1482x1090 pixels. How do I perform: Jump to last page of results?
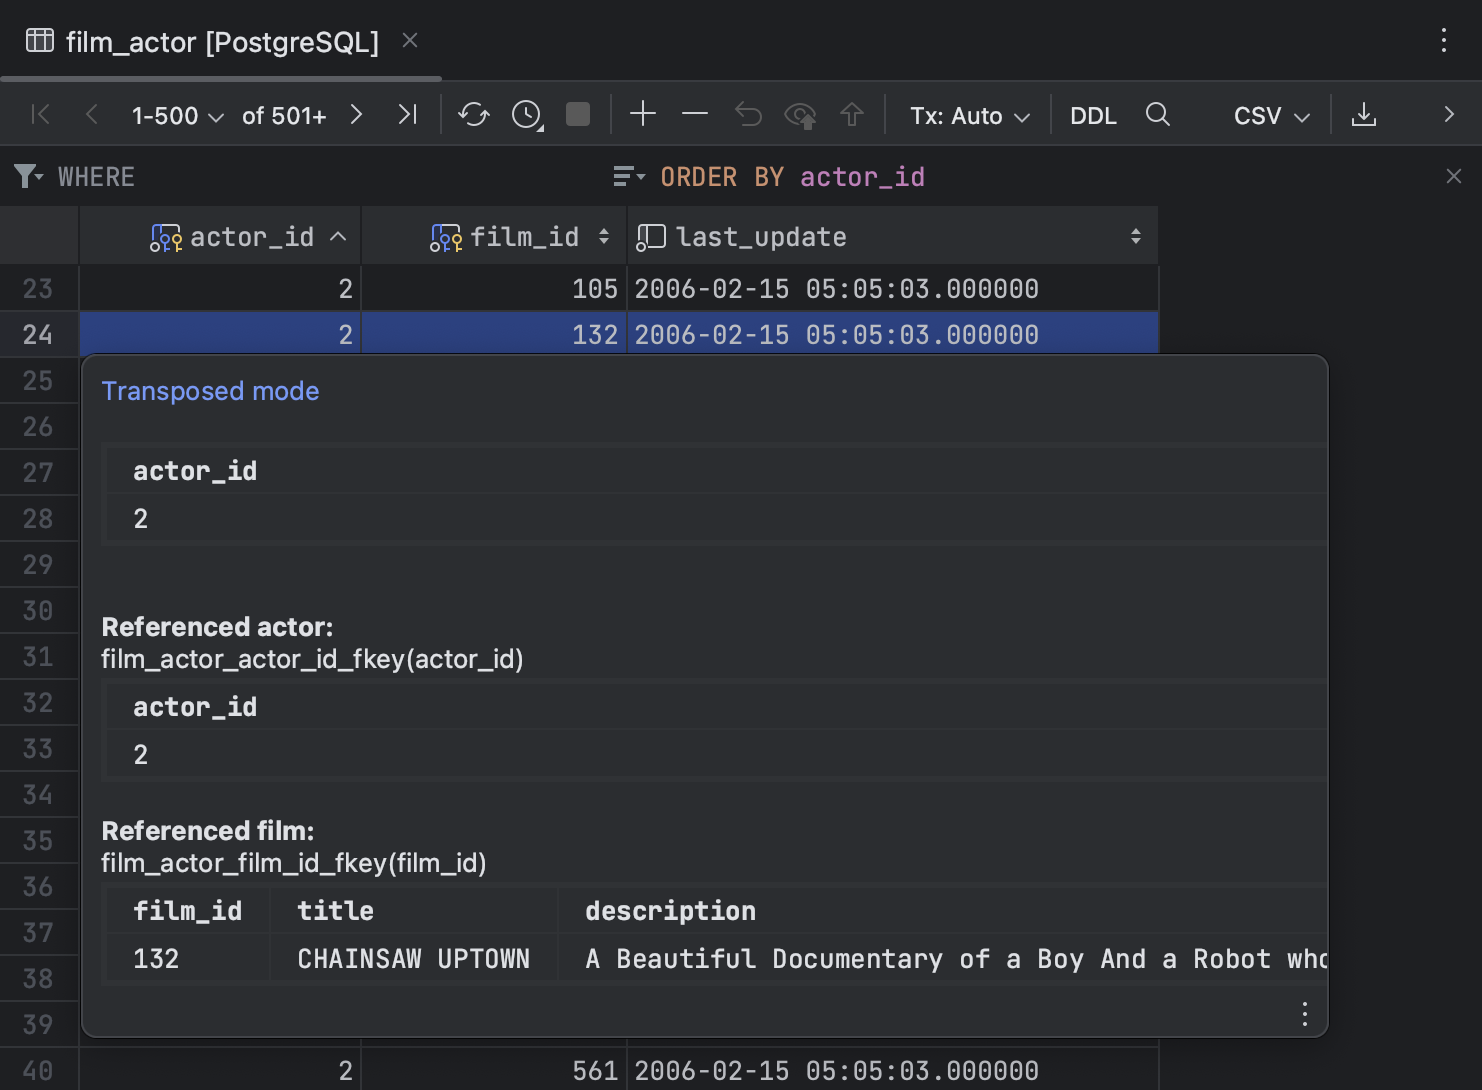coord(407,114)
